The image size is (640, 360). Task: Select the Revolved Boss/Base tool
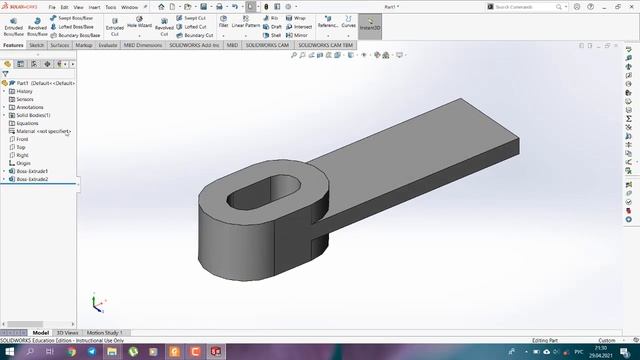click(37, 27)
